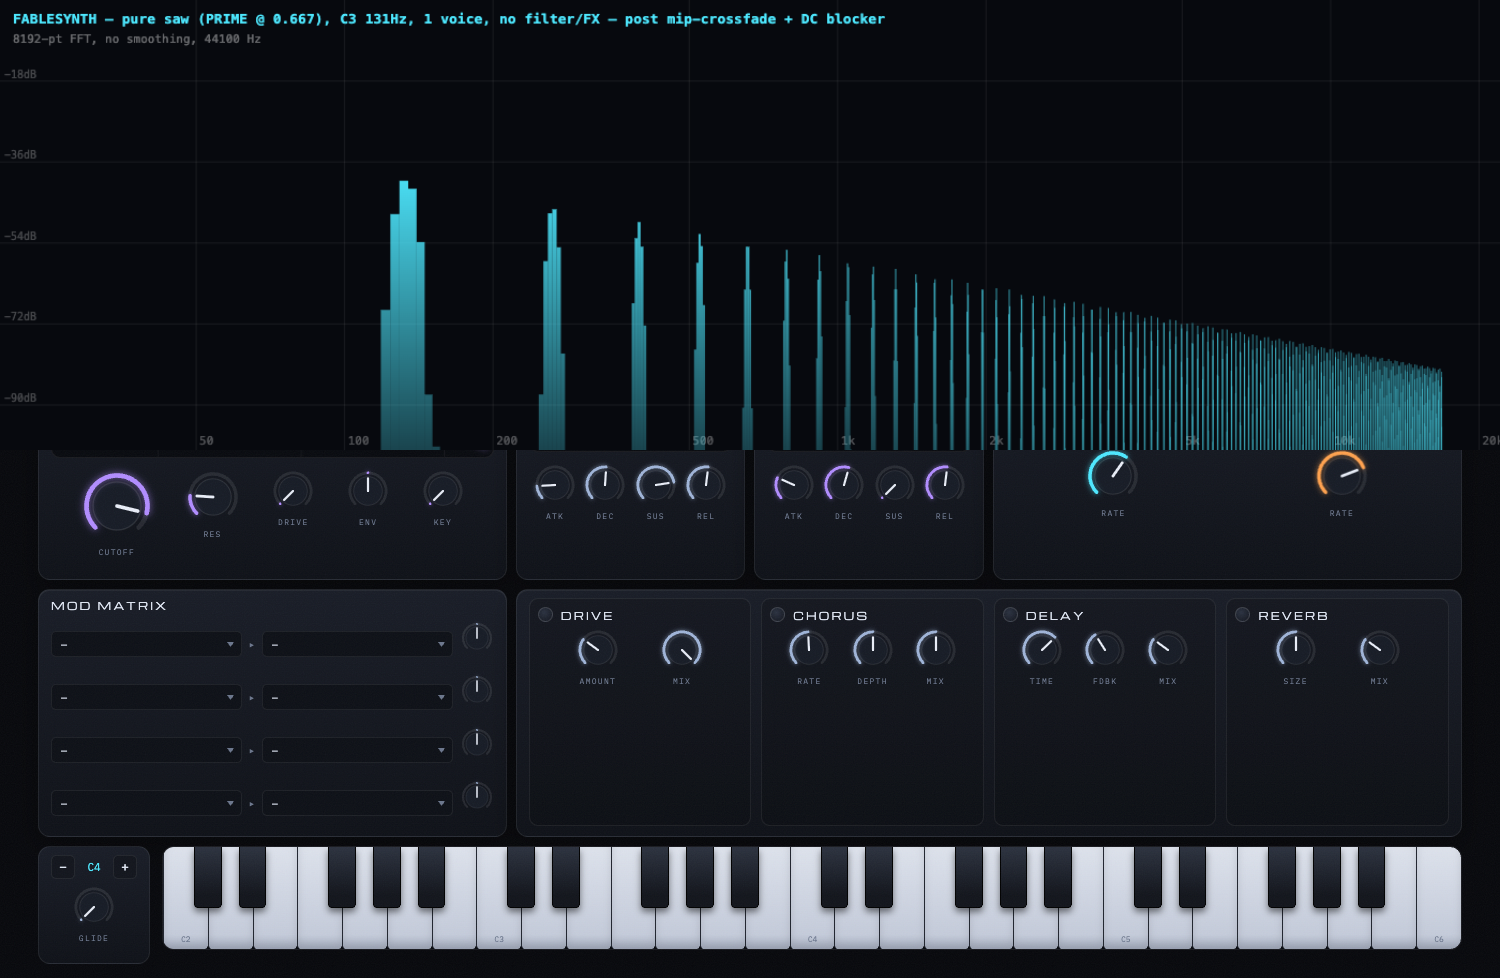Click the -54dB axis label
This screenshot has height=978, width=1500.
(x=20, y=236)
